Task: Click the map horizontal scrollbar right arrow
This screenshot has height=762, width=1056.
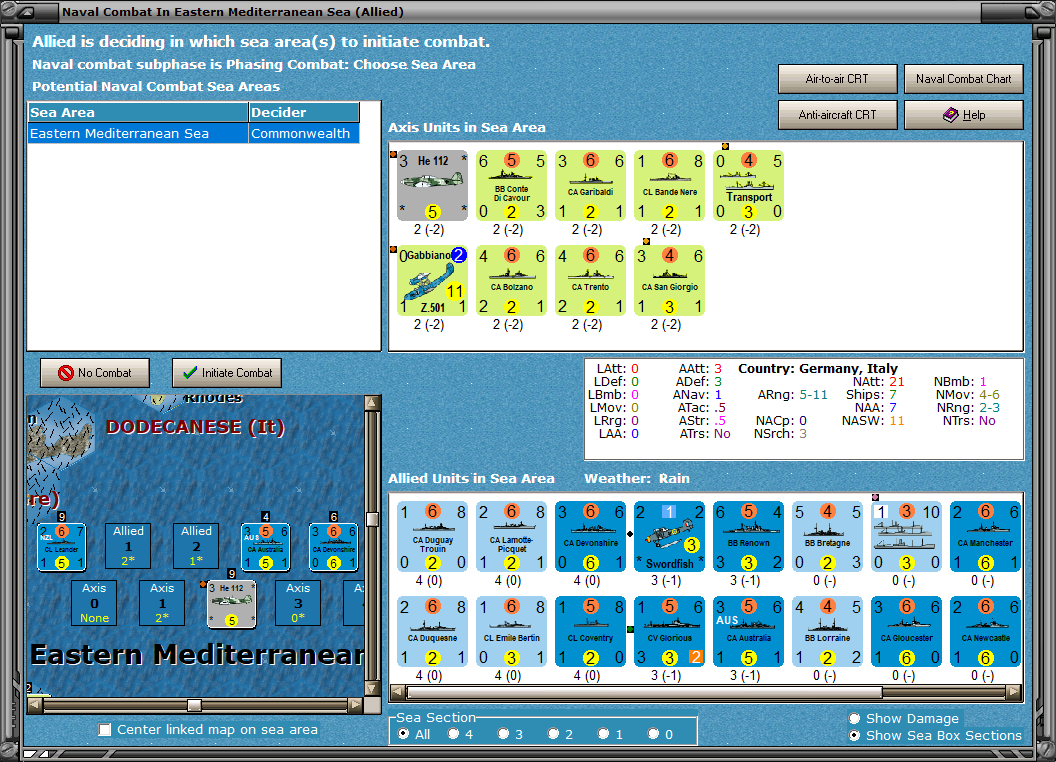Action: tap(355, 705)
